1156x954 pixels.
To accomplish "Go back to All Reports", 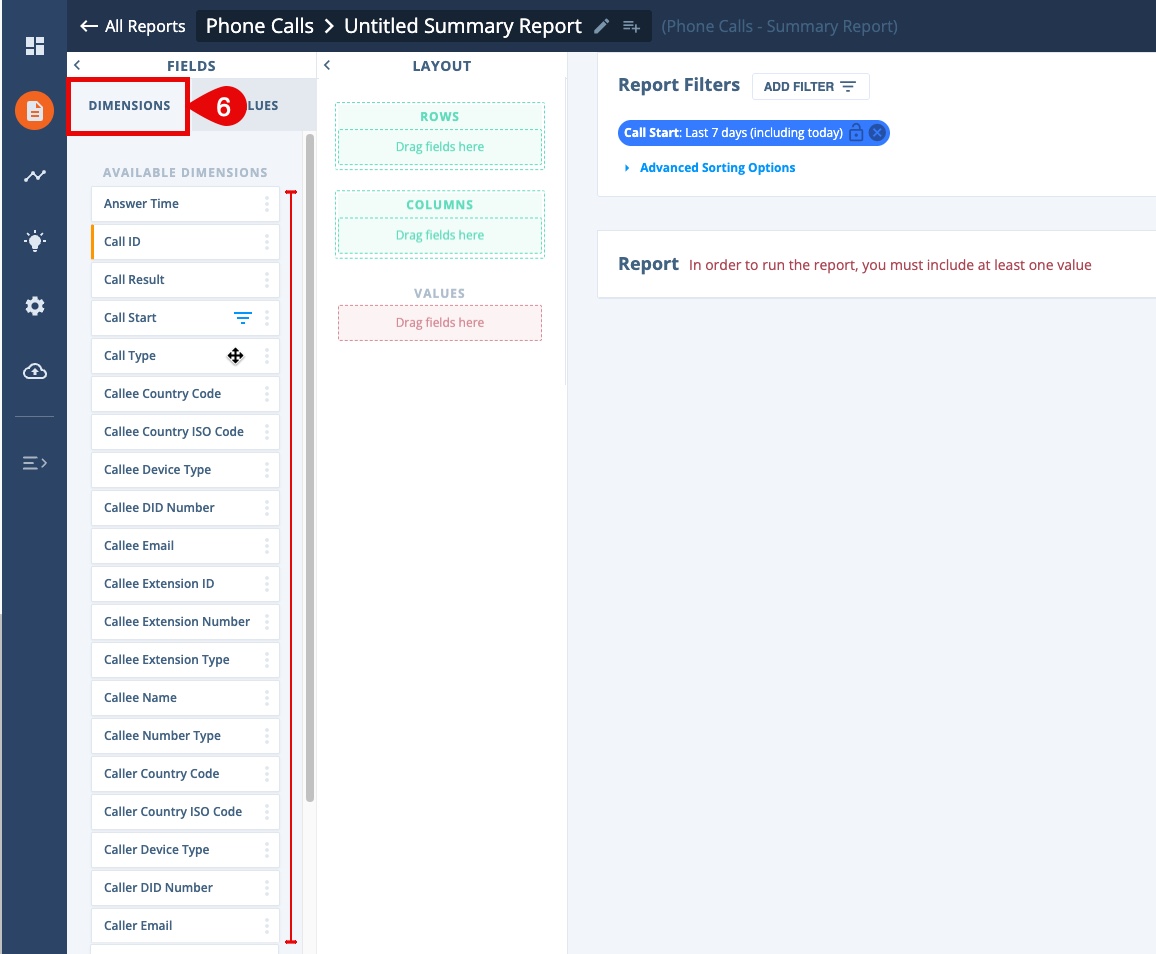I will click(x=133, y=27).
